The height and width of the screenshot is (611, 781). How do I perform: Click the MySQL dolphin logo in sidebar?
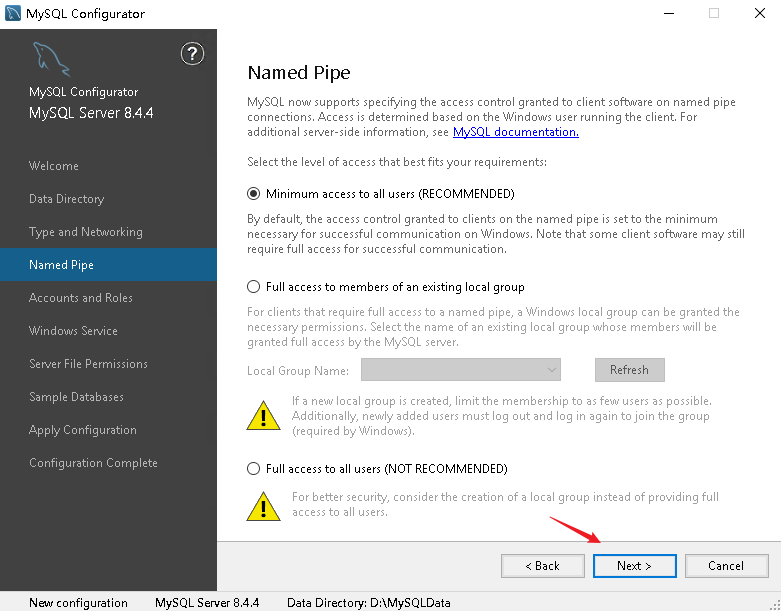(51, 59)
